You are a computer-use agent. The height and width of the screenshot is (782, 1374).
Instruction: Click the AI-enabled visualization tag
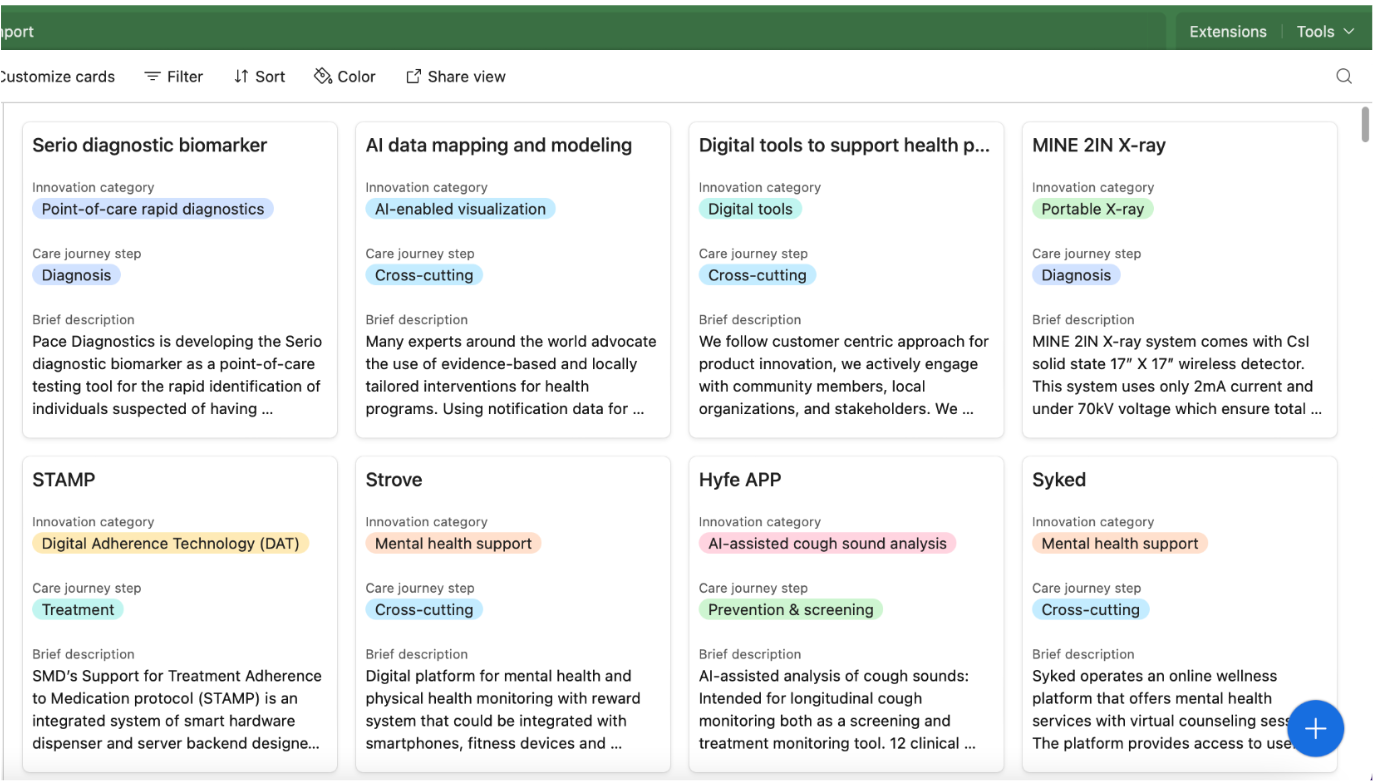(460, 209)
